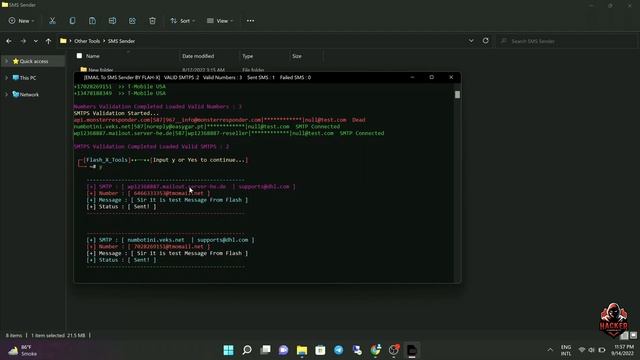Toggle the select-all checkbox beside Name
The height and width of the screenshot is (360, 640).
coord(79,56)
